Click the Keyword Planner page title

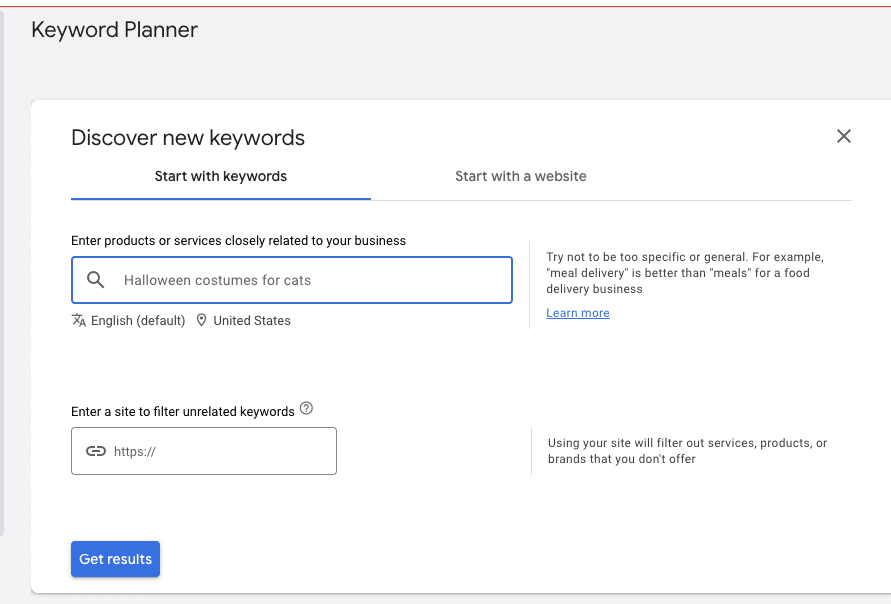pyautogui.click(x=114, y=30)
